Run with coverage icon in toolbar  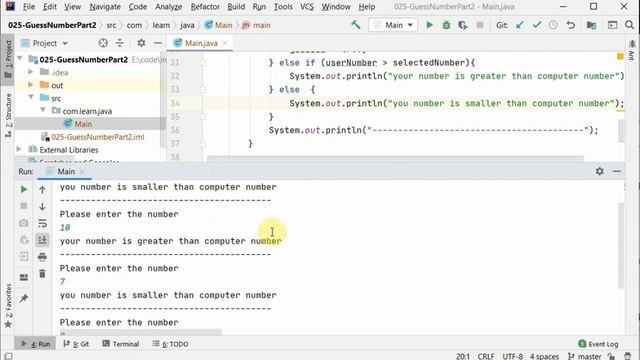click(462, 25)
